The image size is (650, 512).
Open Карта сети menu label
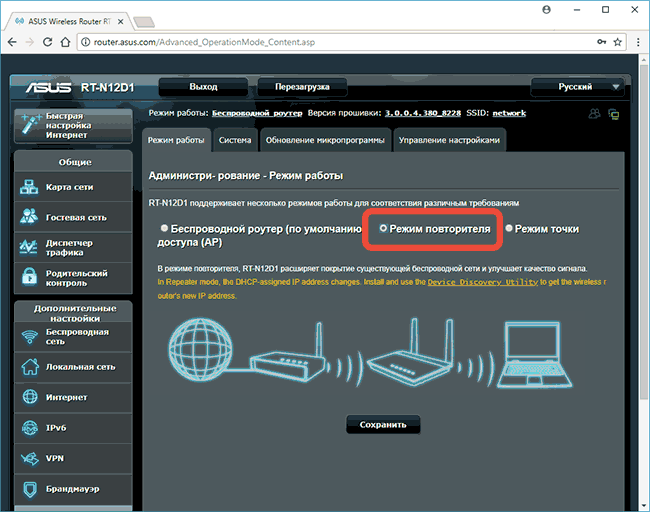[70, 187]
